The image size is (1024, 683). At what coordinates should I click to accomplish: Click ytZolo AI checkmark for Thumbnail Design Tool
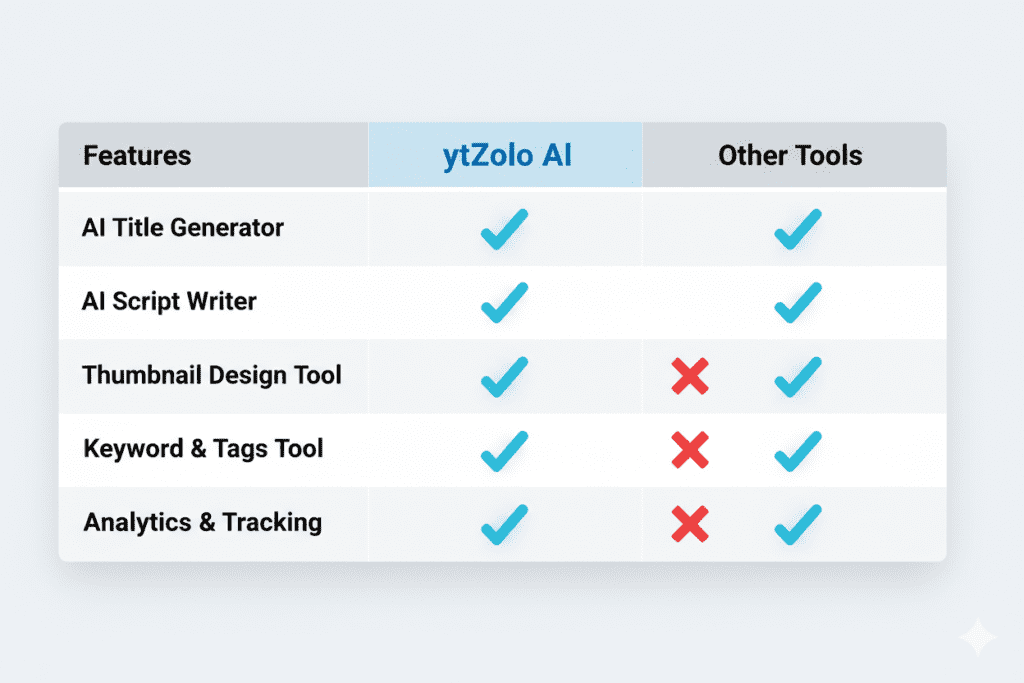click(x=504, y=377)
